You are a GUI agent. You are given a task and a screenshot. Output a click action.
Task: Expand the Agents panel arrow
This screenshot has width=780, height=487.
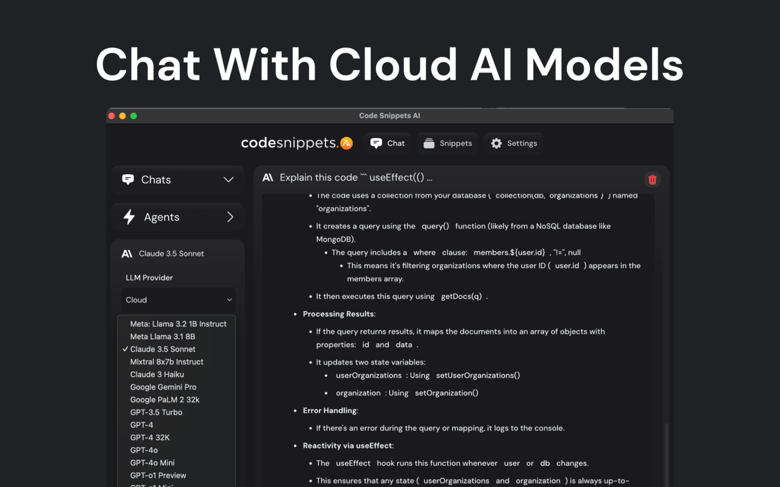pyautogui.click(x=229, y=217)
